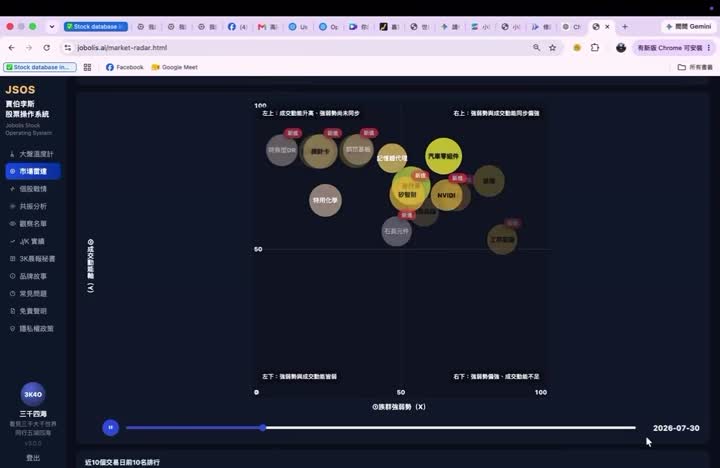Open the browser extensions puzzle icon
The height and width of the screenshot is (468, 720).
point(595,47)
